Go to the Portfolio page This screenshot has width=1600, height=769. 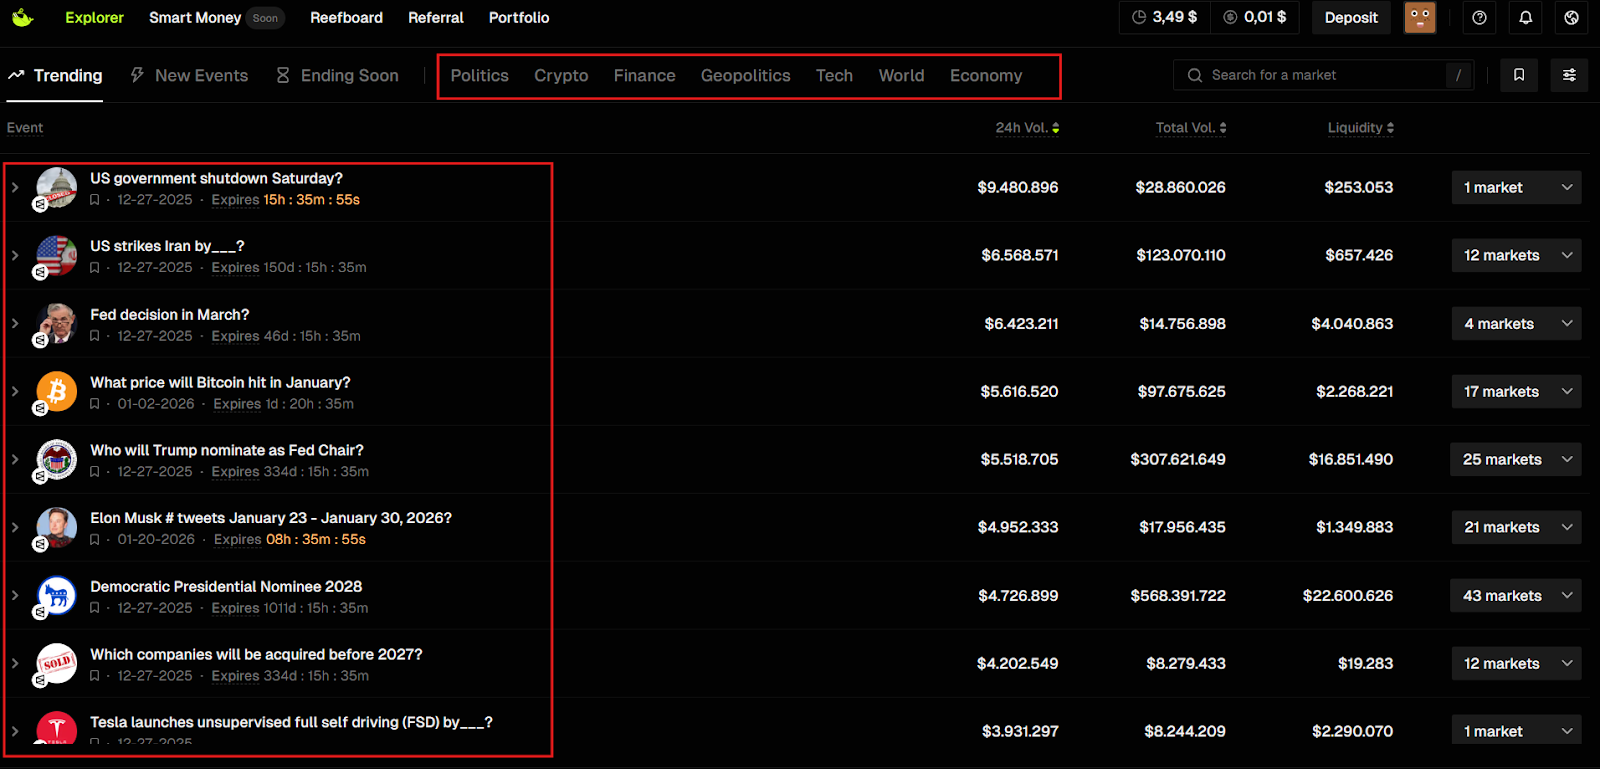point(519,17)
